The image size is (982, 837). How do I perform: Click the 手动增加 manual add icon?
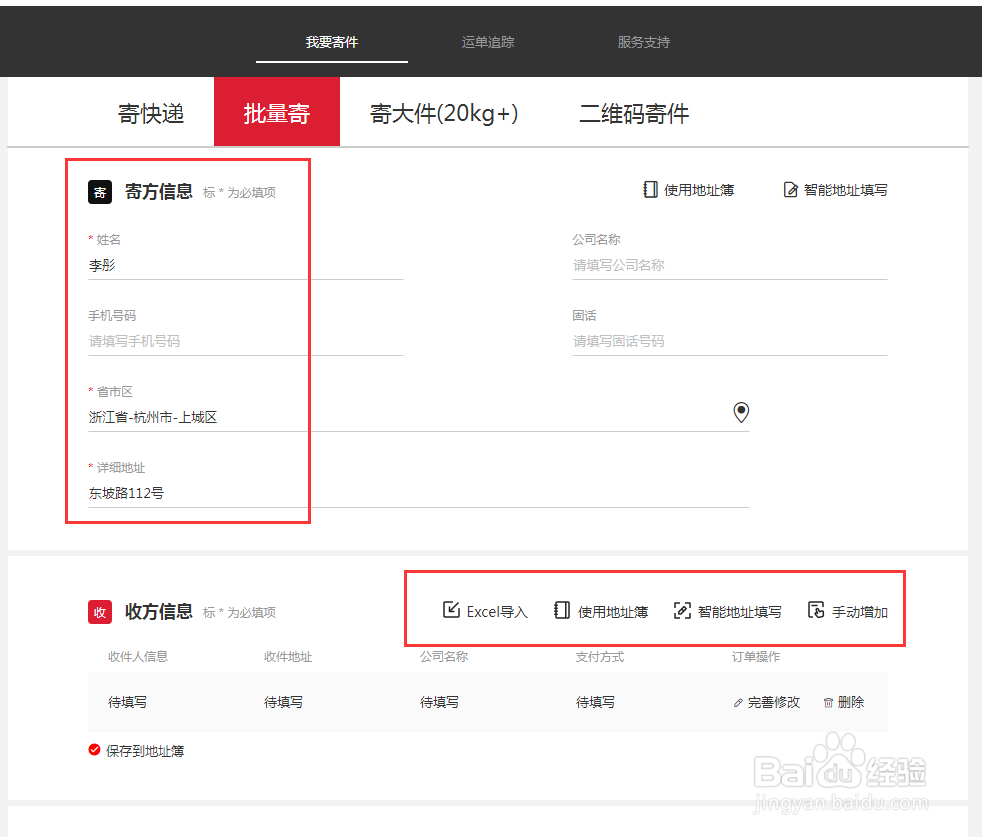point(817,610)
